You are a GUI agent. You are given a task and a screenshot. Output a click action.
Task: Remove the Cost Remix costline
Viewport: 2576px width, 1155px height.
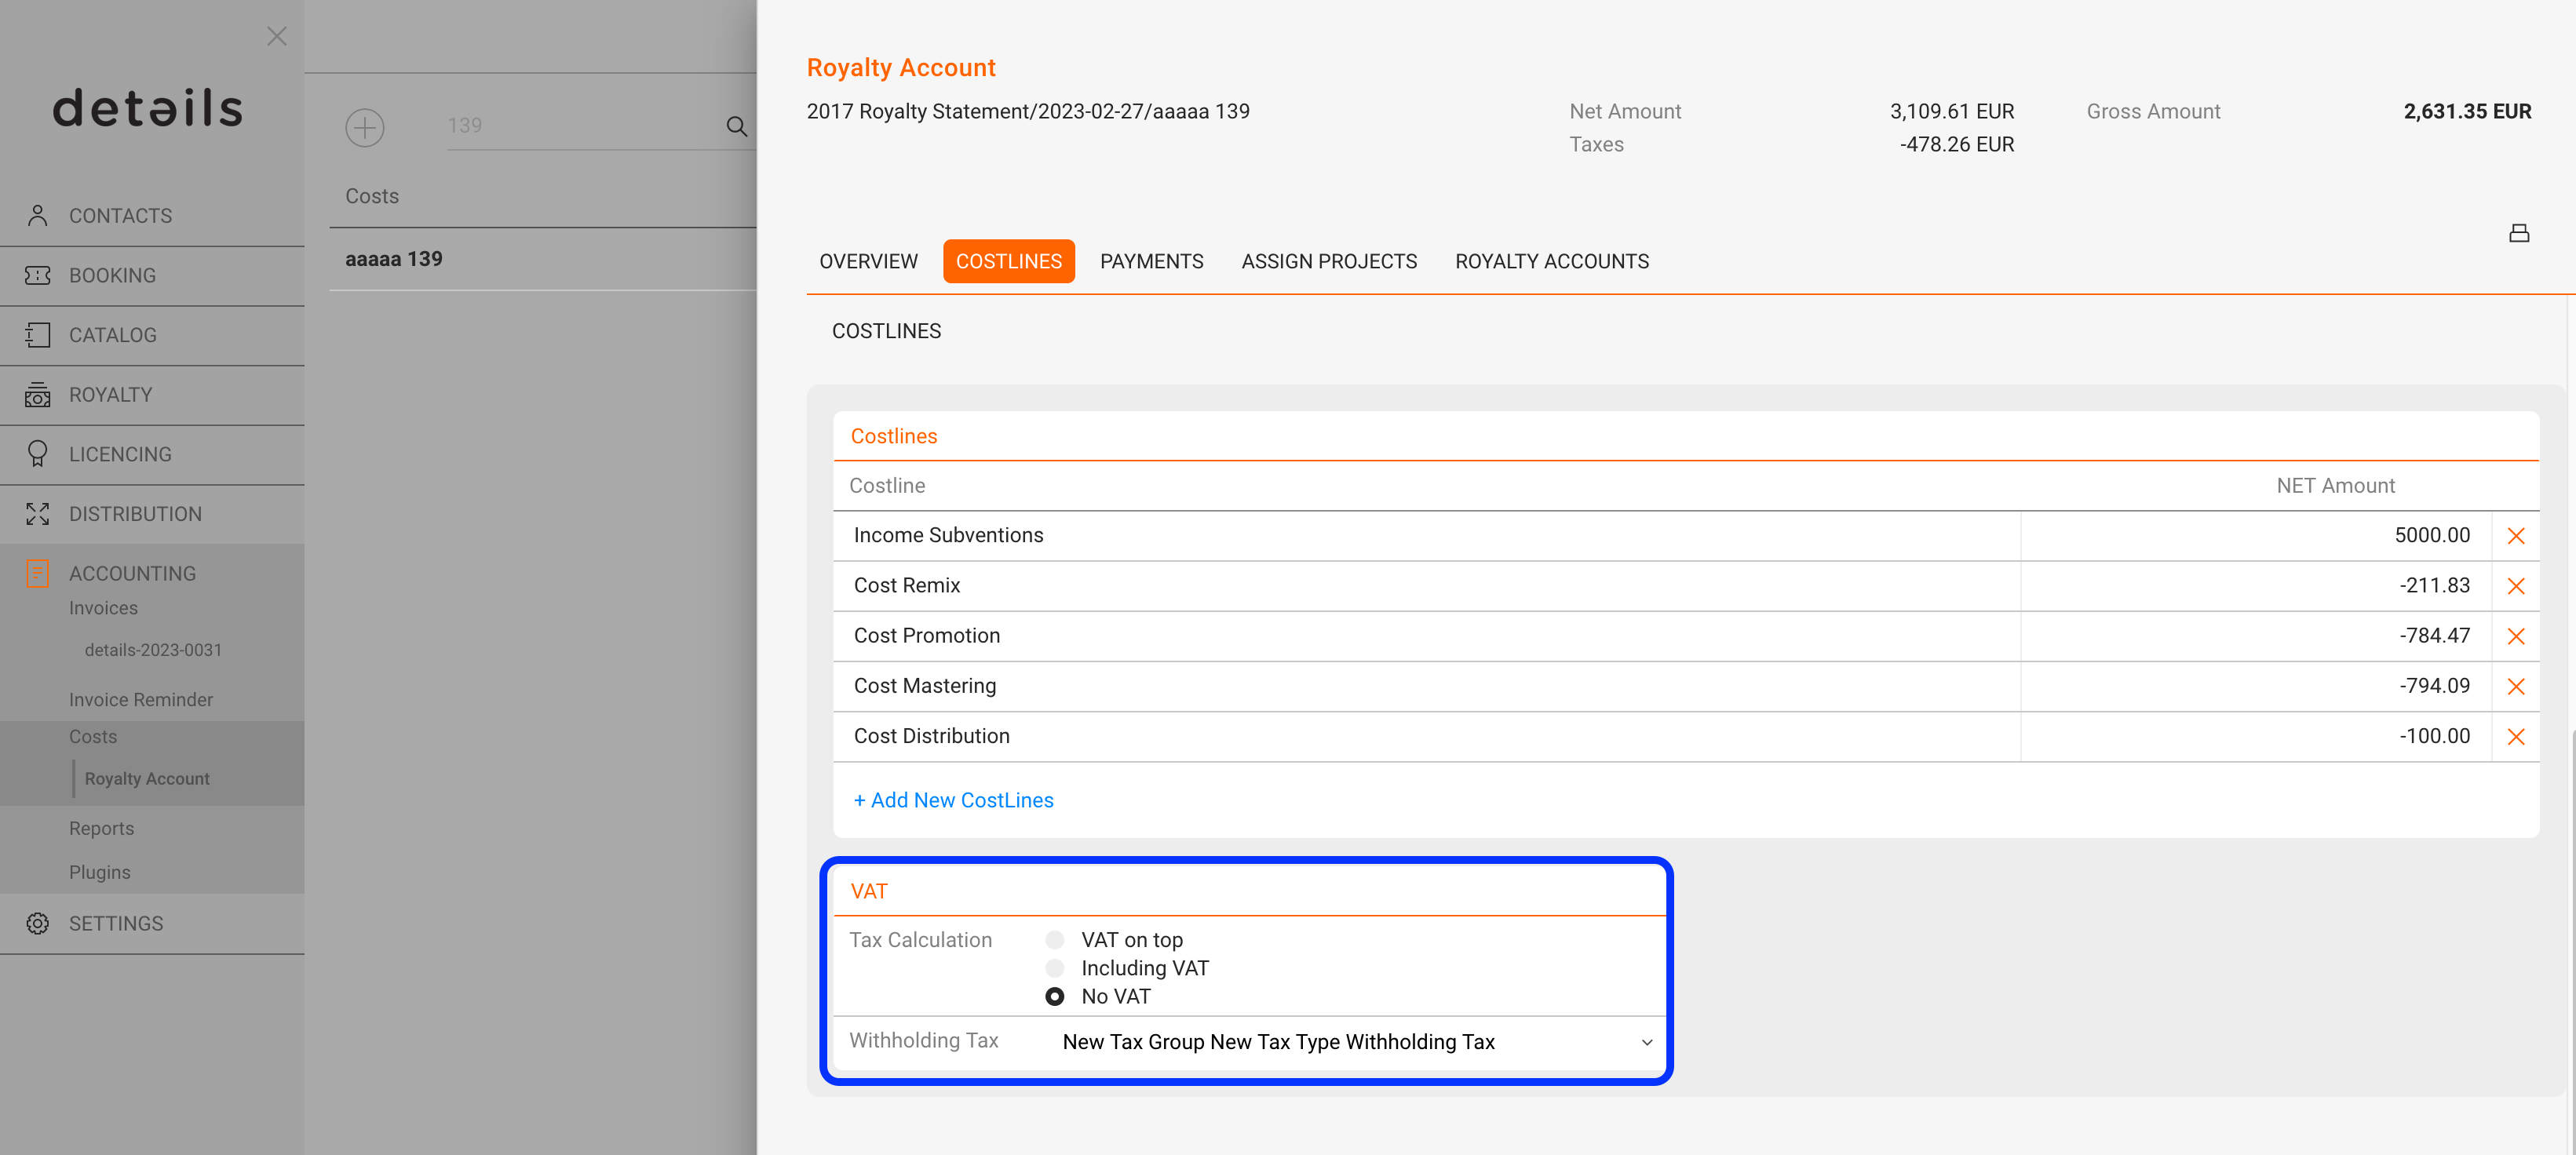coord(2516,586)
